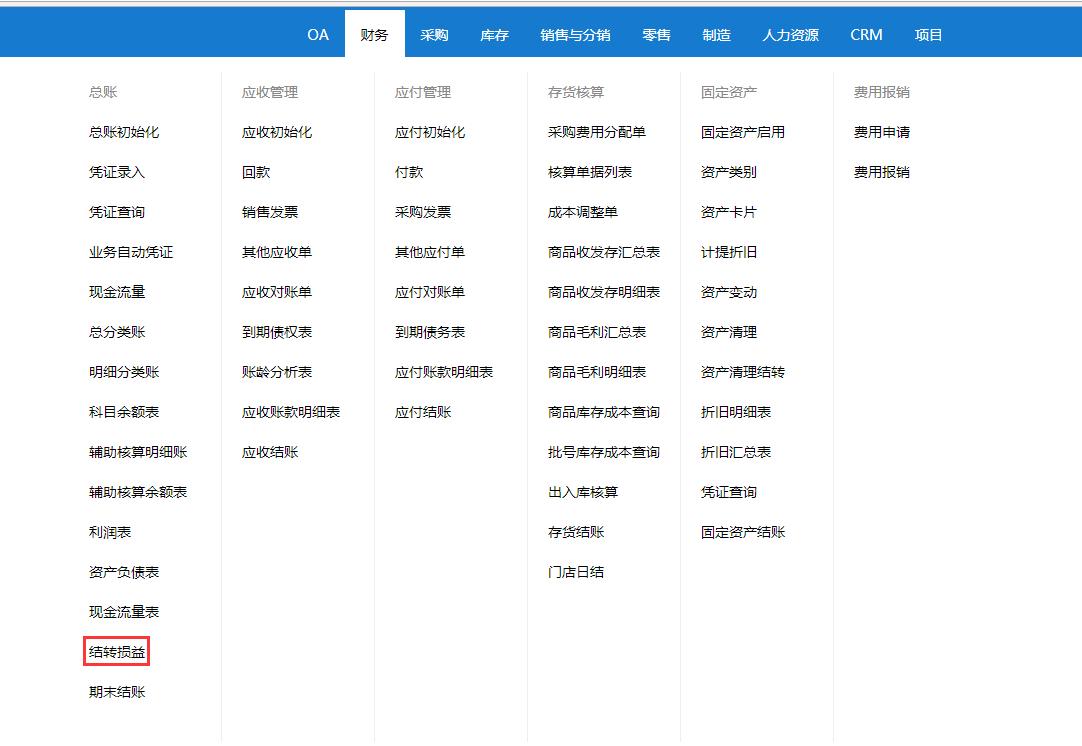Open 到期债务表
This screenshot has width=1082, height=746.
430,332
